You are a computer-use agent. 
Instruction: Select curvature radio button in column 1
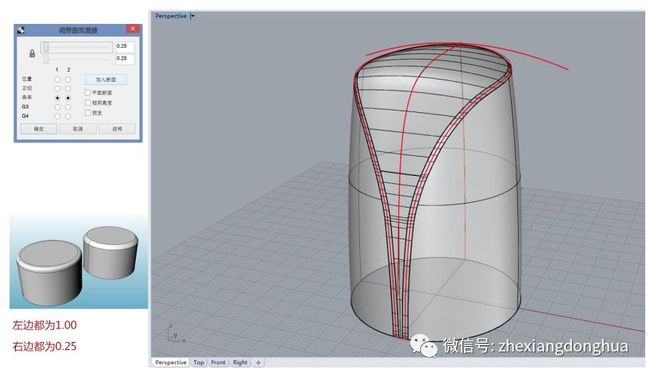pyautogui.click(x=58, y=98)
